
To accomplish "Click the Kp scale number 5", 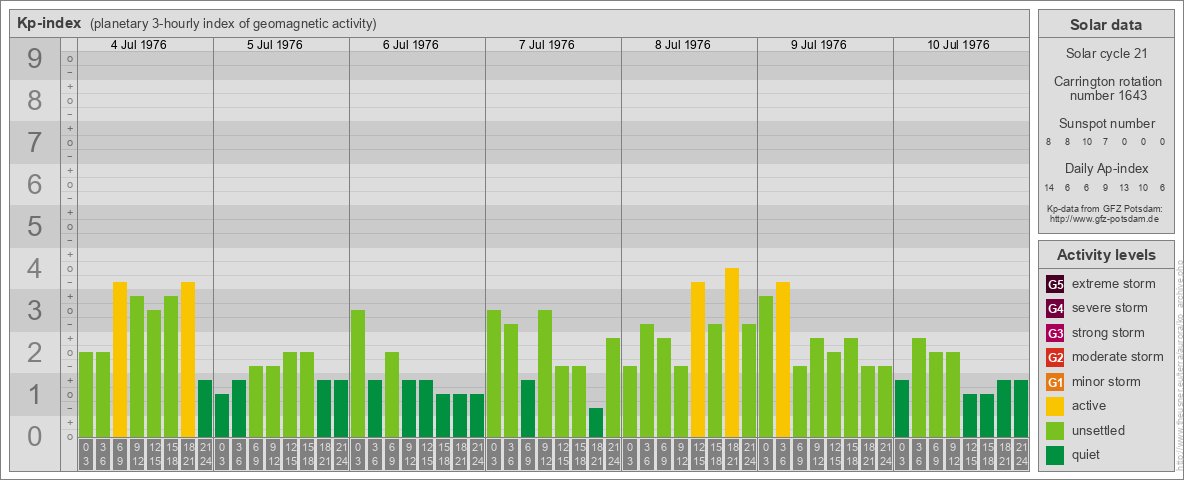I will click(35, 226).
